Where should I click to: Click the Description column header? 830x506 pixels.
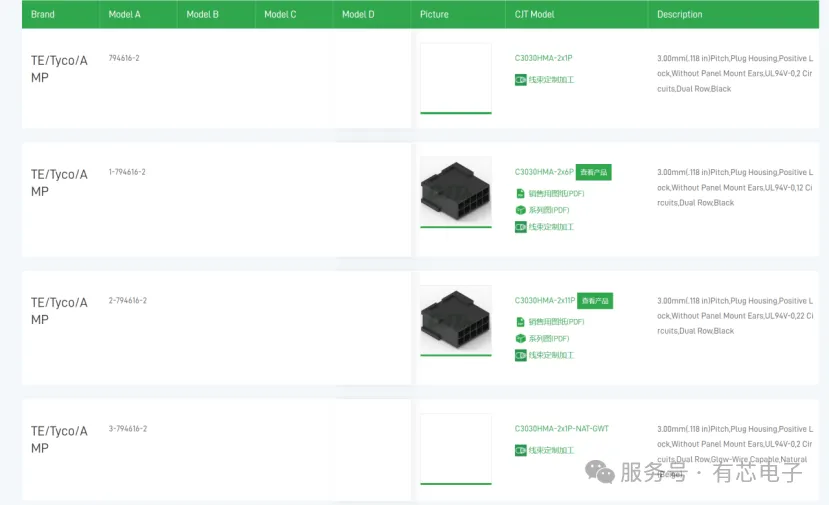[680, 15]
